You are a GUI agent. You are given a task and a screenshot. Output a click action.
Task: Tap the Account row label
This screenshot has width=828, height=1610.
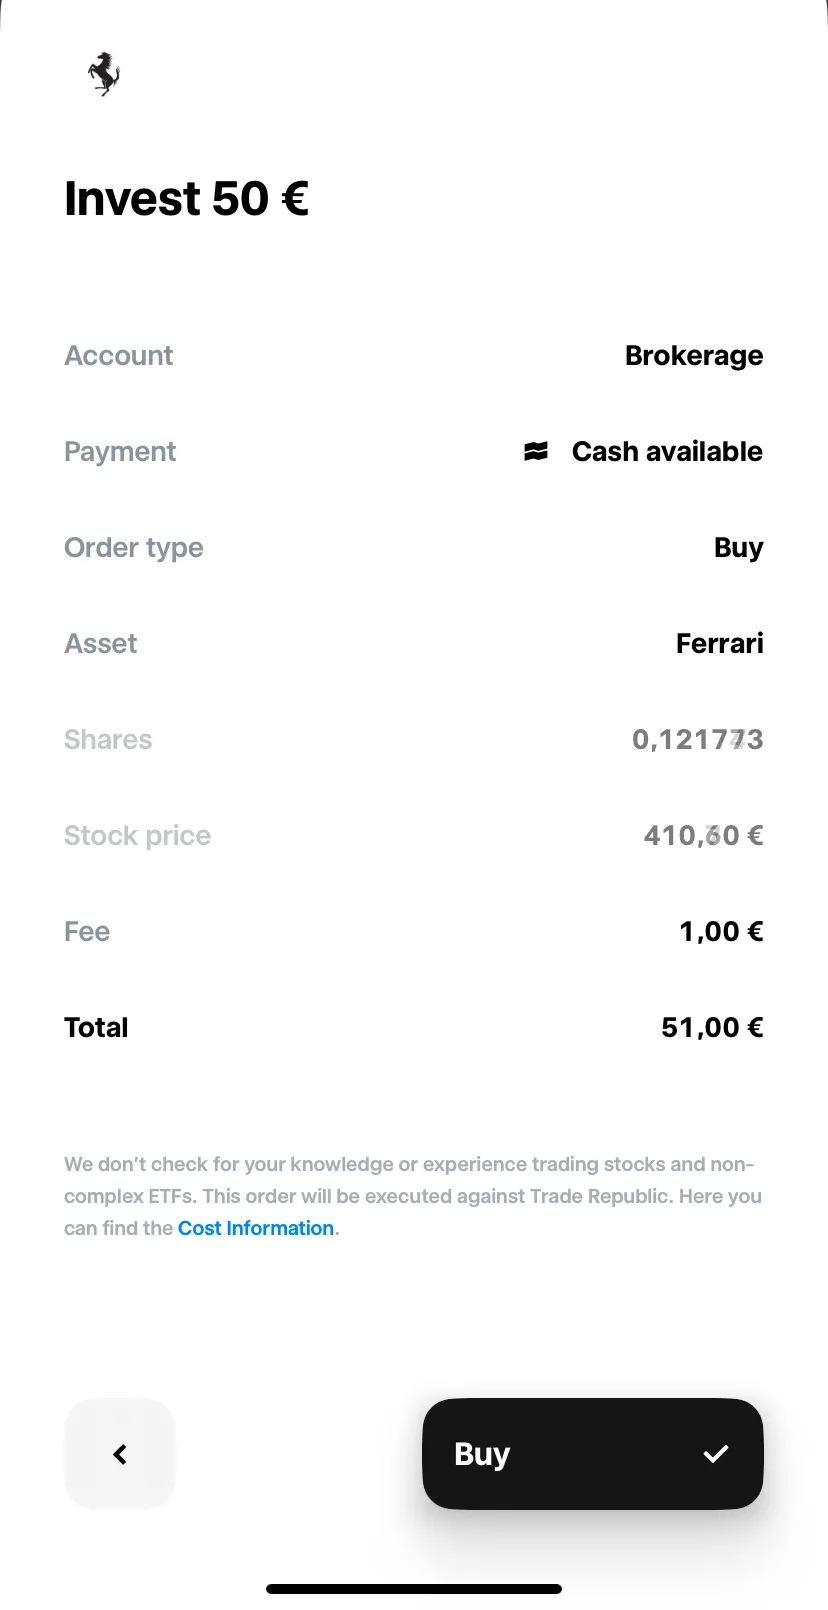[119, 355]
